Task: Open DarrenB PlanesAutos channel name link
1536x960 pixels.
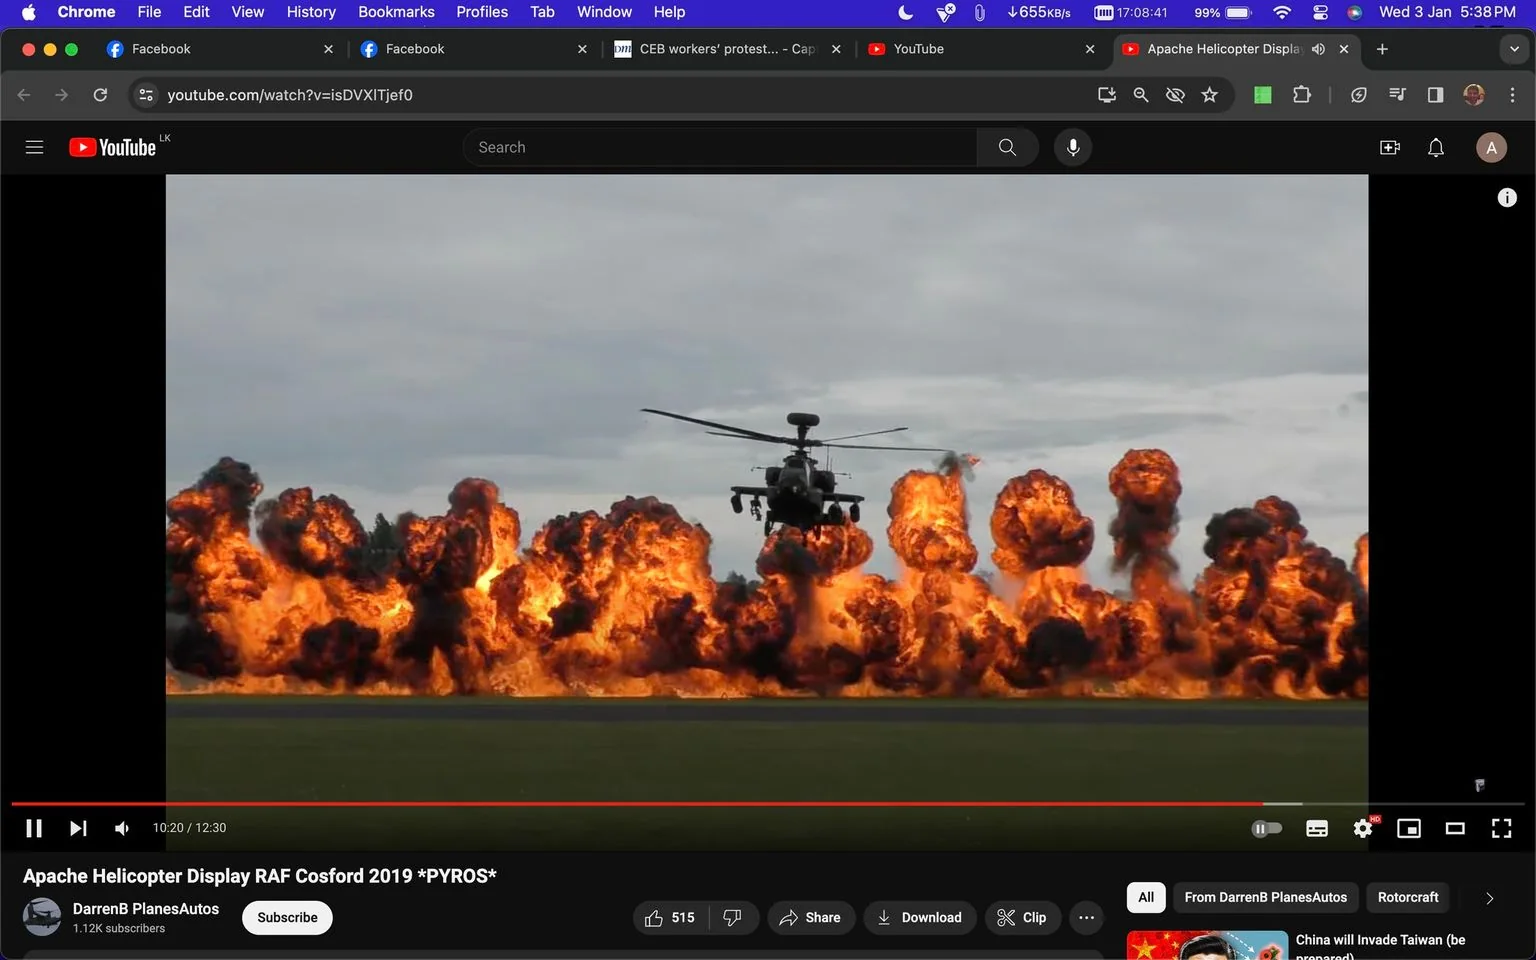Action: (146, 908)
